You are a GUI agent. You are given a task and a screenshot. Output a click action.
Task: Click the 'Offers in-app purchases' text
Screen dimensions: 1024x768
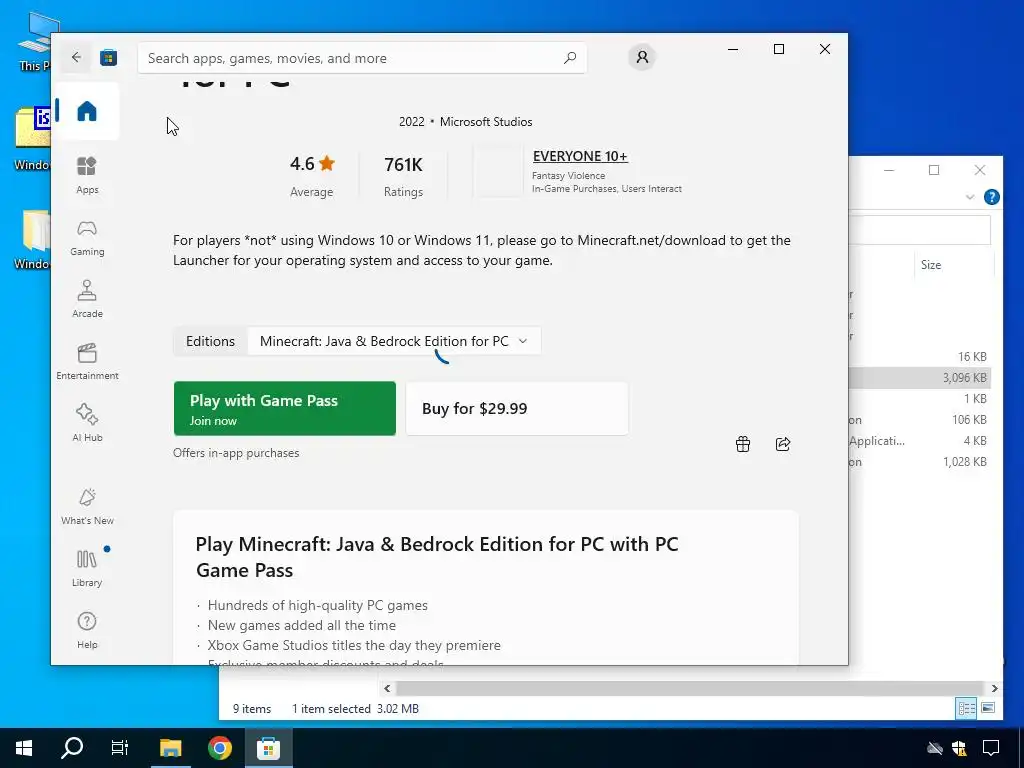coord(236,453)
